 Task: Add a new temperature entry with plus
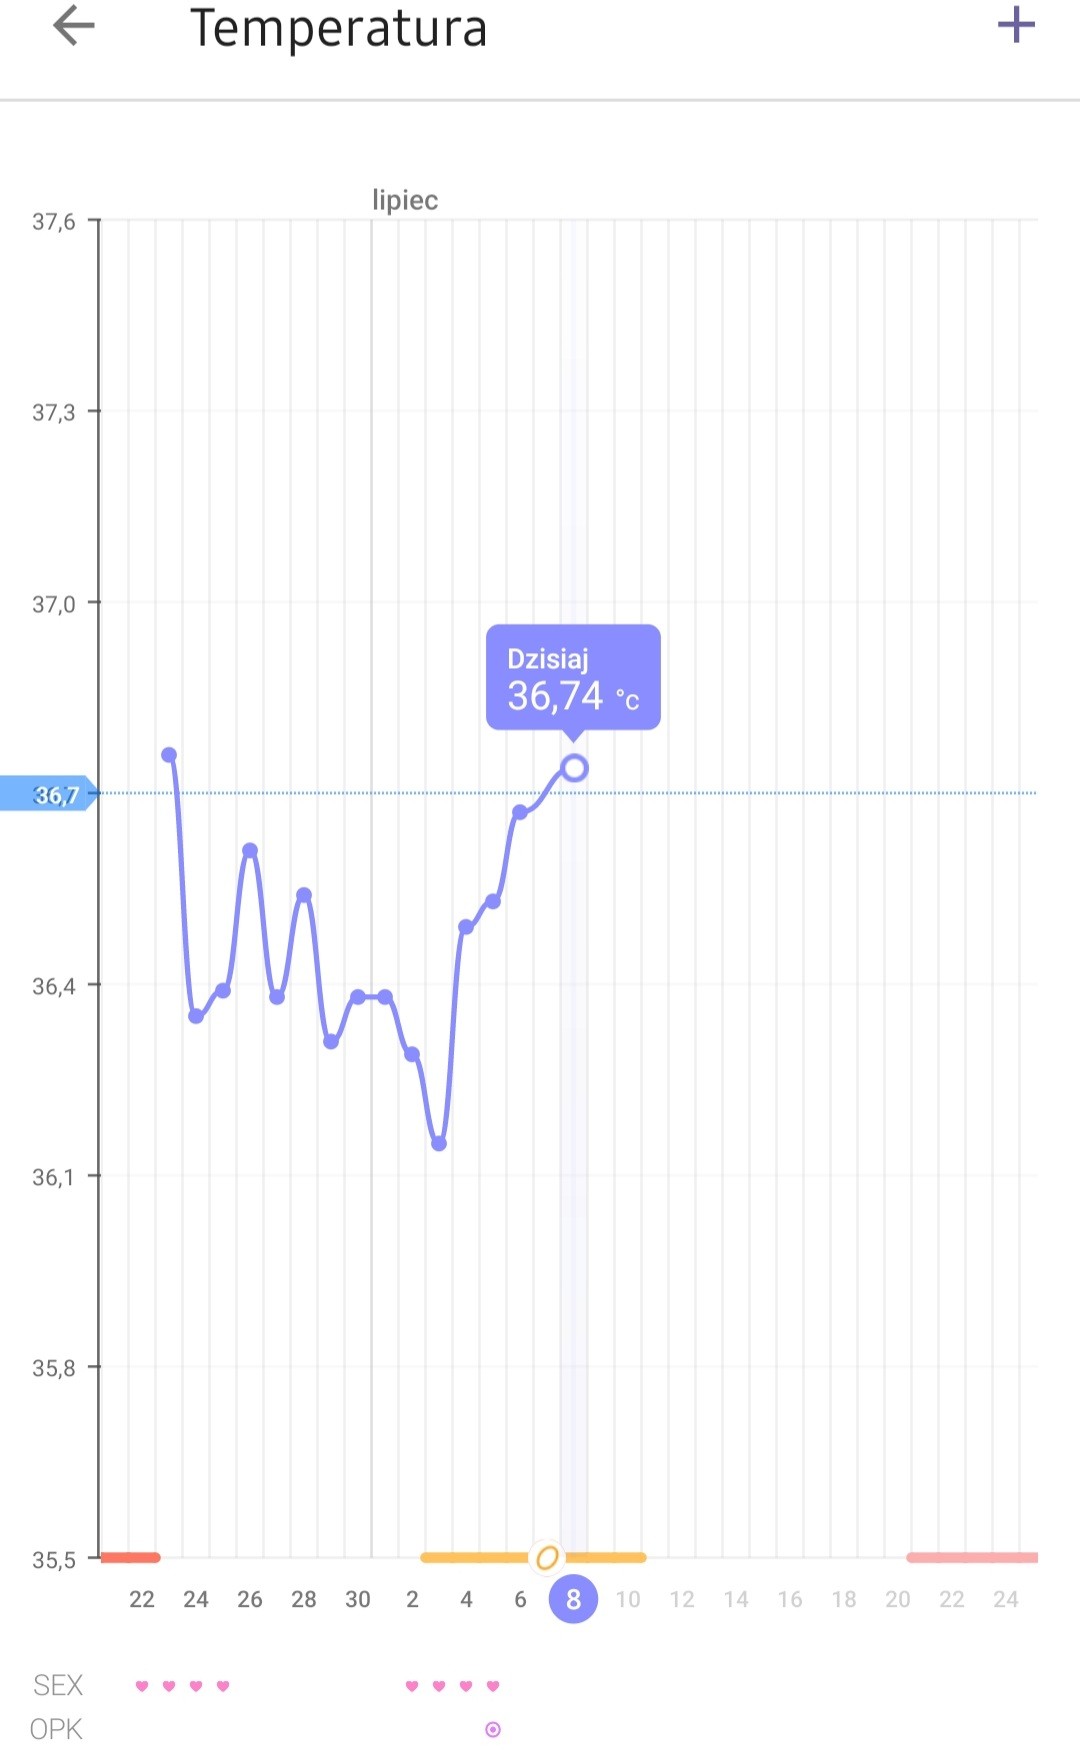tap(1016, 25)
